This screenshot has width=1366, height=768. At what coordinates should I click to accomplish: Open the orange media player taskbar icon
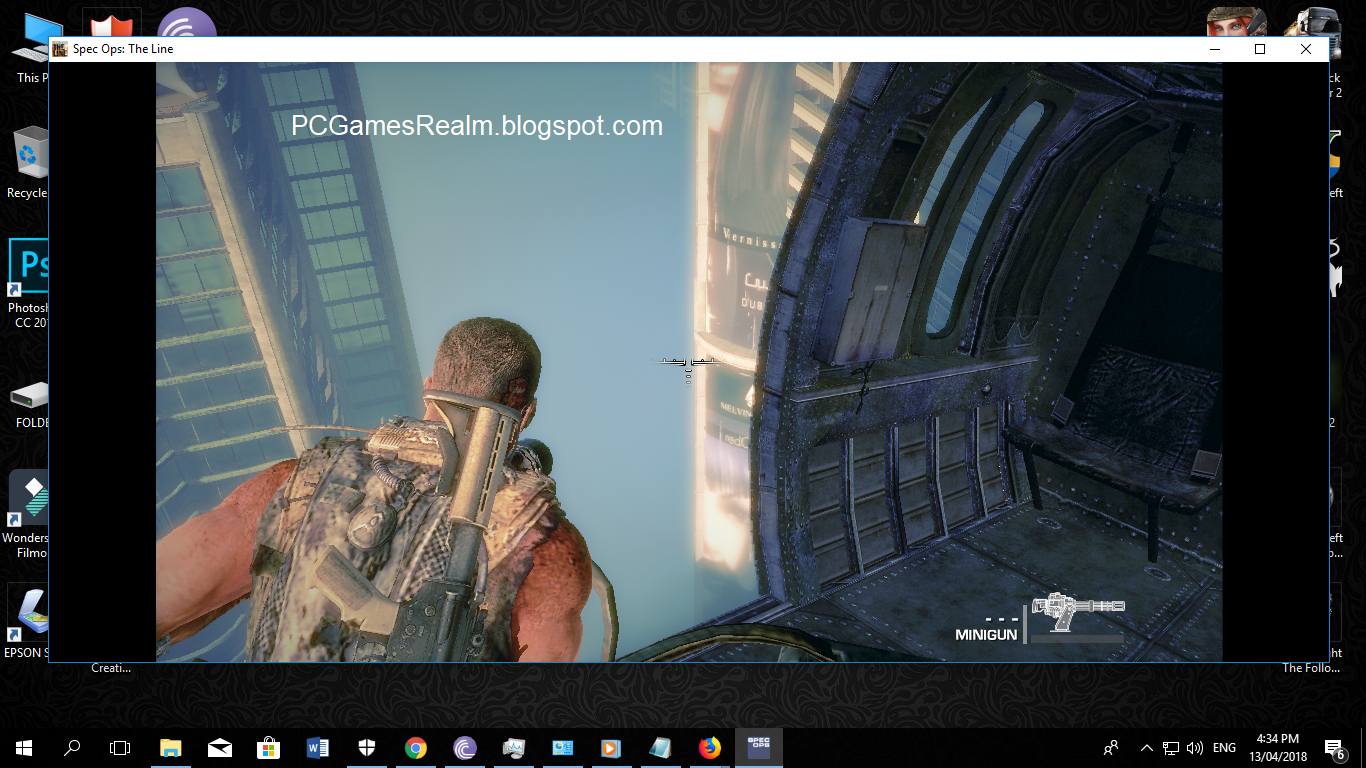click(x=610, y=748)
